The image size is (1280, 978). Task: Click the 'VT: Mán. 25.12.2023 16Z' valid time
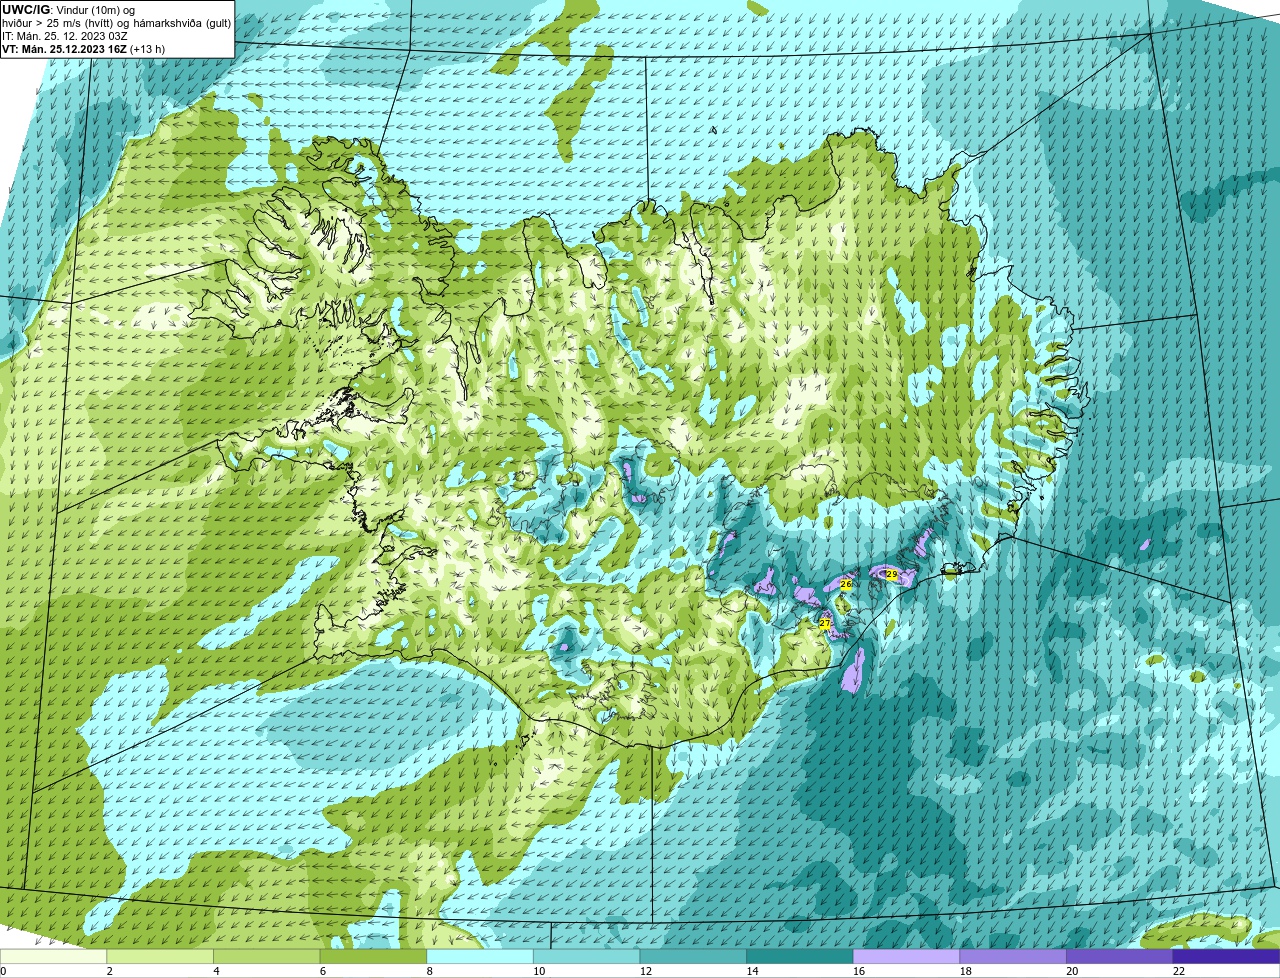click(x=65, y=48)
